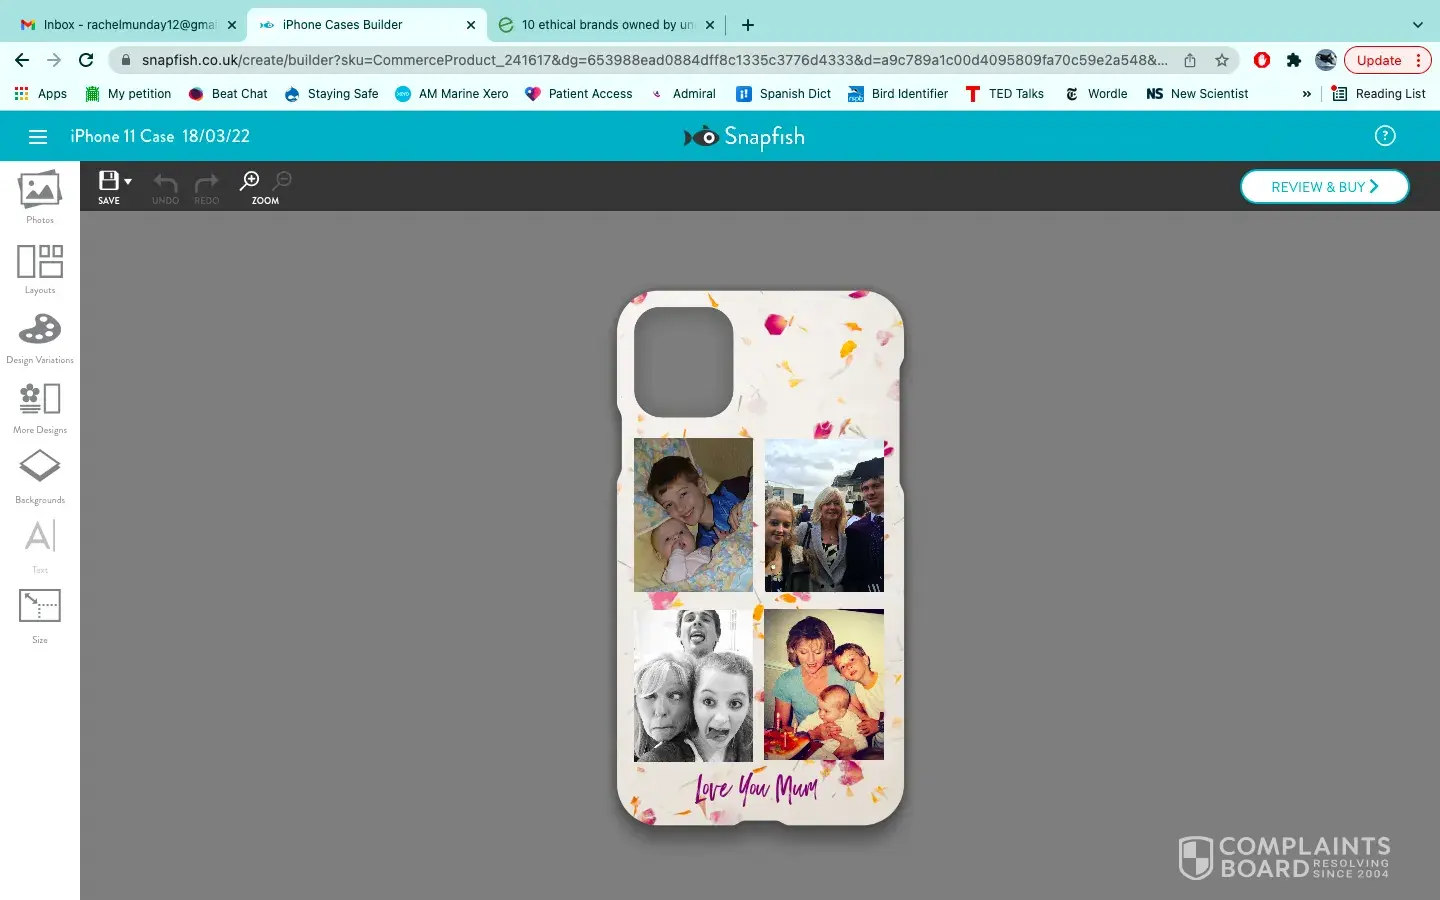
Task: Open the Spanish Dict bookmark
Action: [x=784, y=94]
